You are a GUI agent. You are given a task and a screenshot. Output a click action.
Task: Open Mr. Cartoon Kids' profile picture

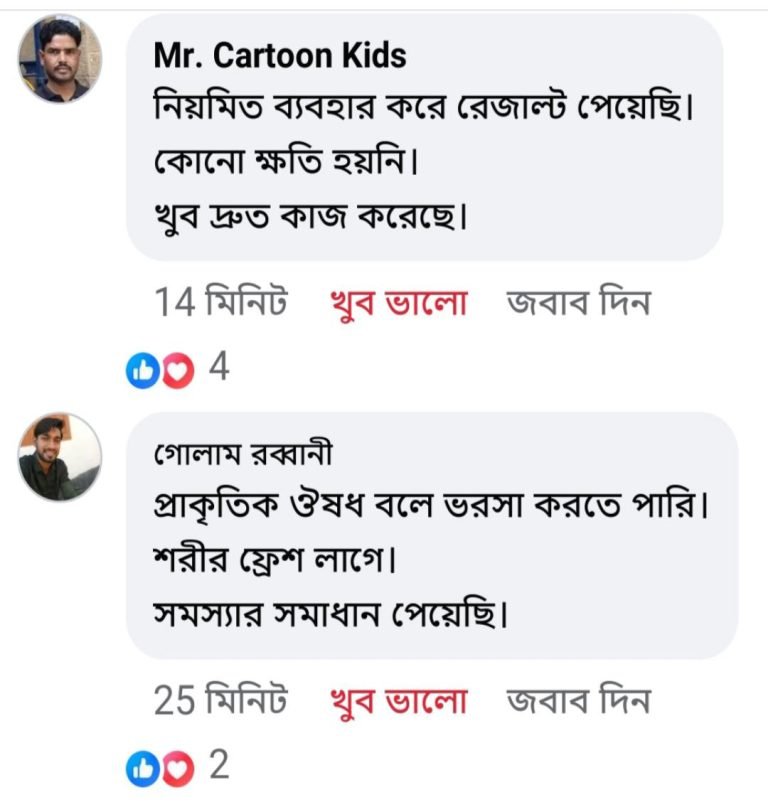point(60,59)
